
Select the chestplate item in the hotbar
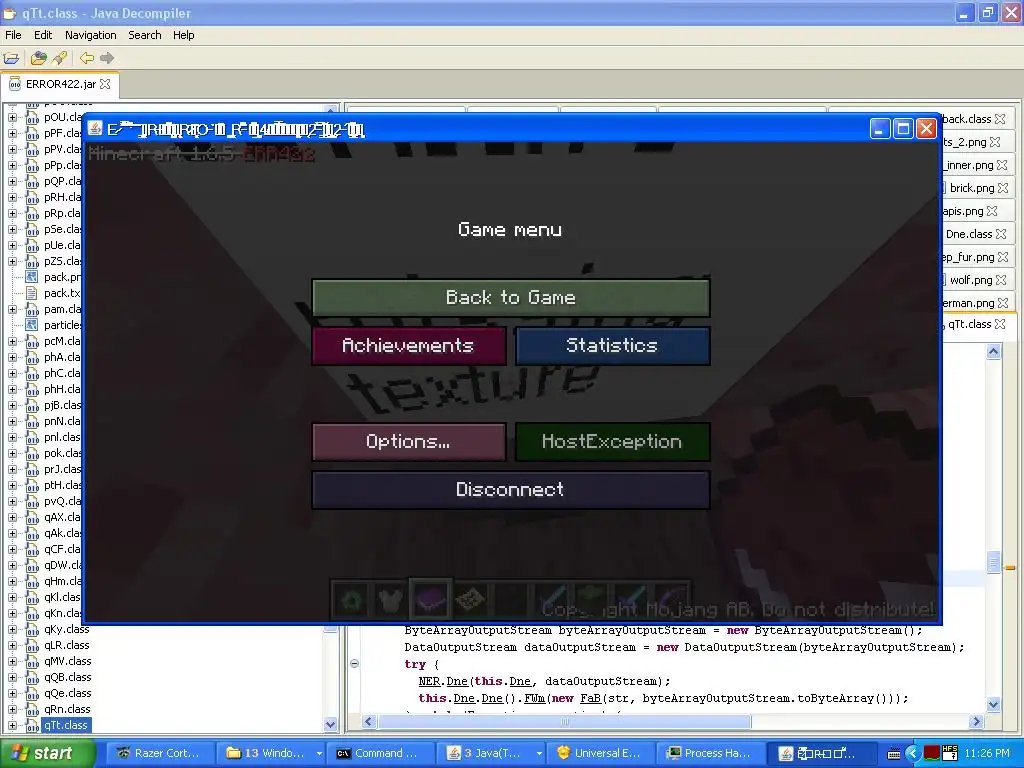coord(390,600)
